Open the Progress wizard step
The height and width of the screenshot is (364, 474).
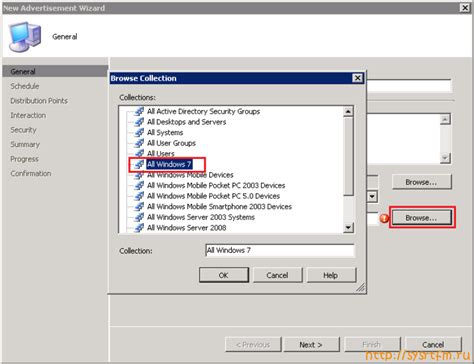pos(24,159)
